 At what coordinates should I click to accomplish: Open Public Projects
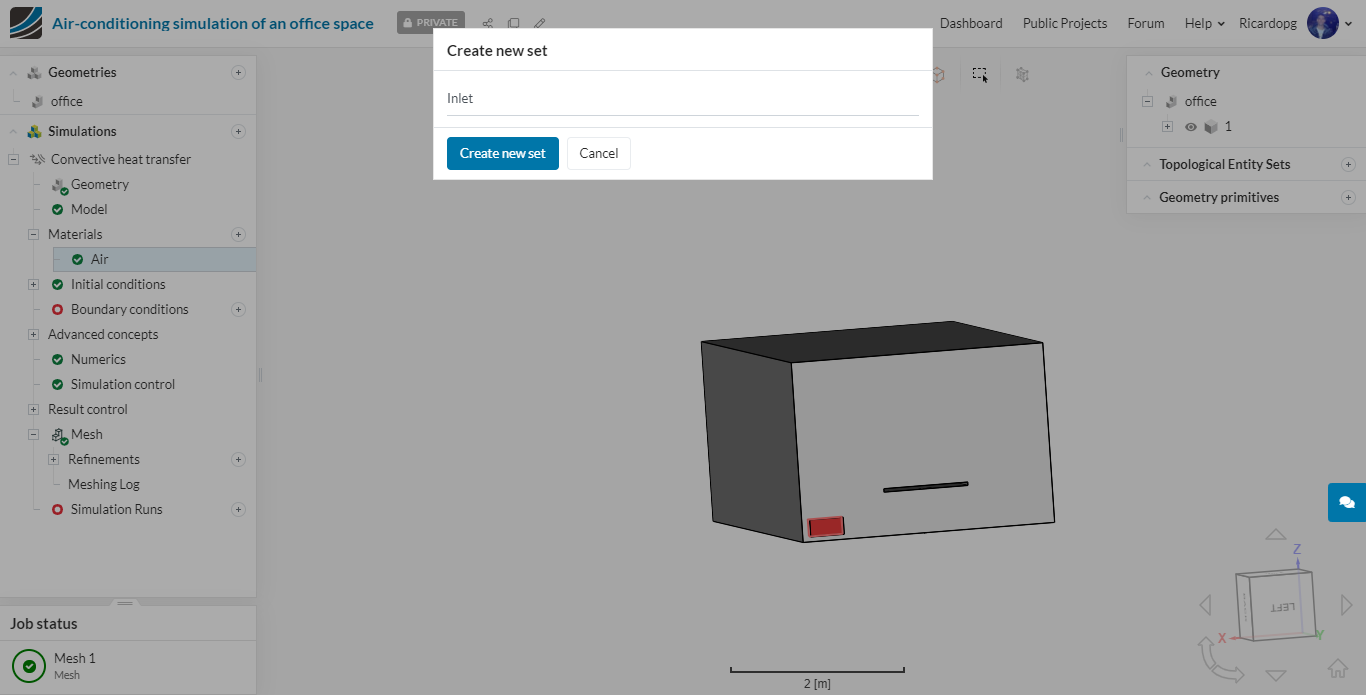[x=1065, y=23]
